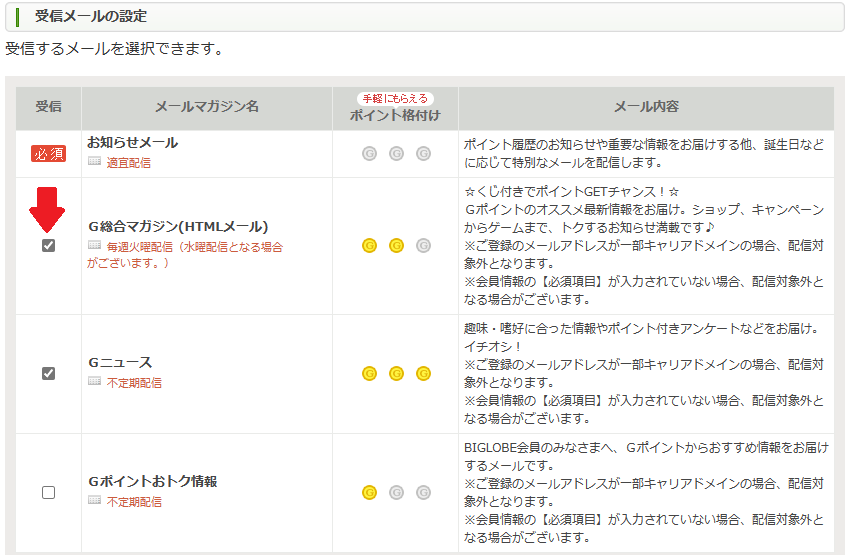Click the first gray coin in お知らせメール row
The width and height of the screenshot is (853, 555).
tap(369, 153)
